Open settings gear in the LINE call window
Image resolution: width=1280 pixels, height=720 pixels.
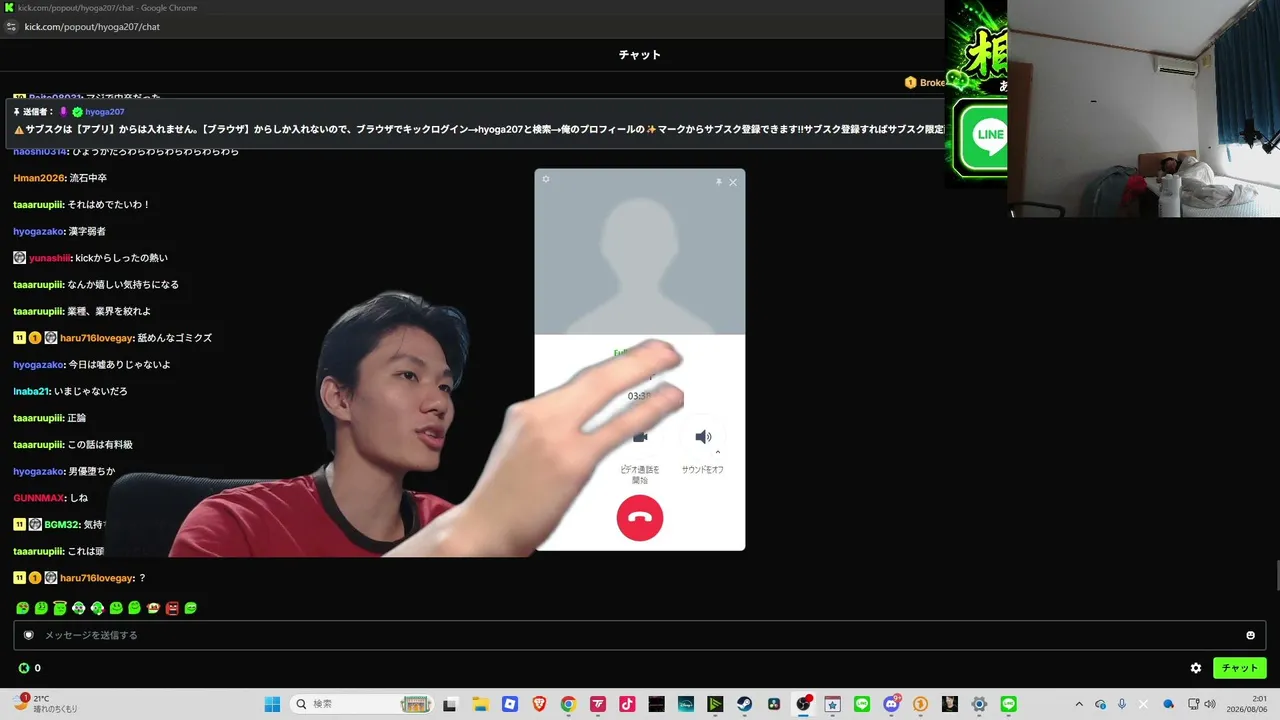[x=546, y=179]
